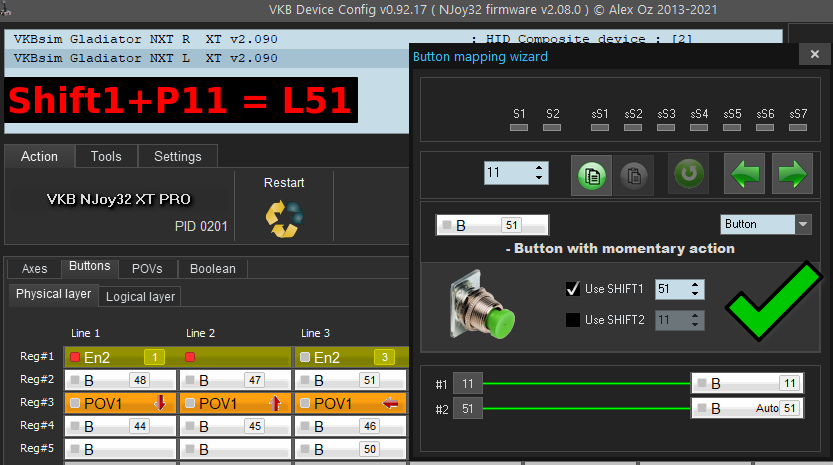Click the B Auto 51 output cell on row #2
The height and width of the screenshot is (465, 833).
[x=747, y=408]
